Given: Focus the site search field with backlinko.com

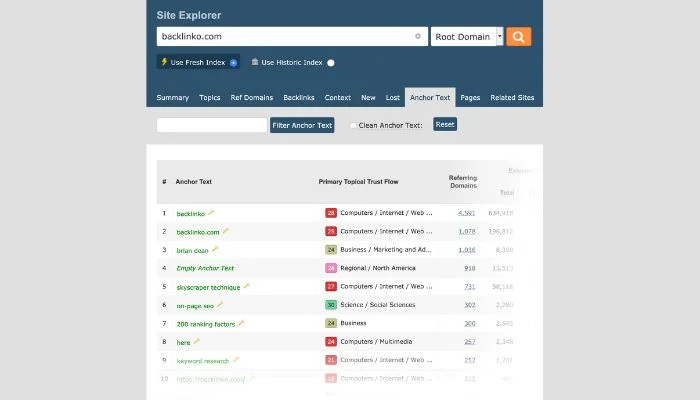Looking at the screenshot, I should point(292,37).
